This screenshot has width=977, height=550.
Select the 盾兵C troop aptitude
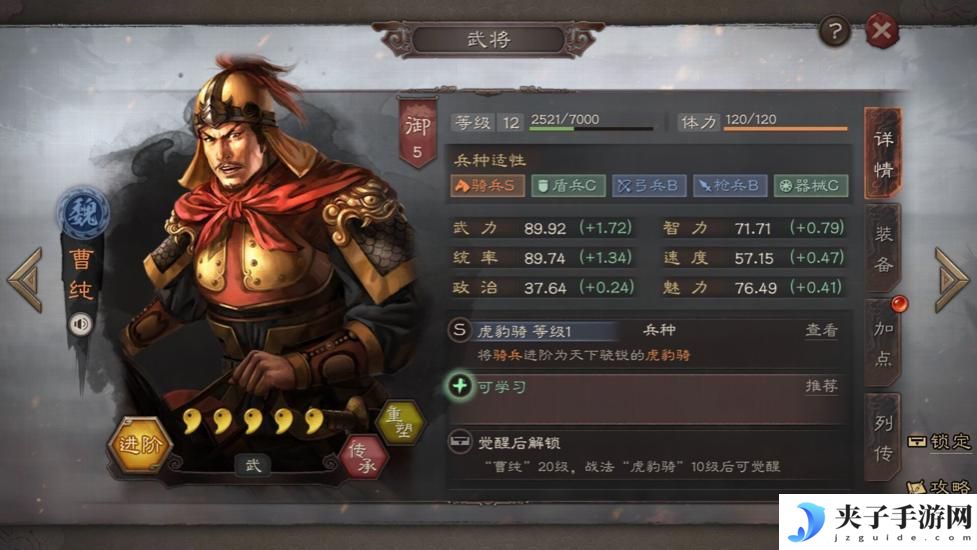(x=568, y=186)
